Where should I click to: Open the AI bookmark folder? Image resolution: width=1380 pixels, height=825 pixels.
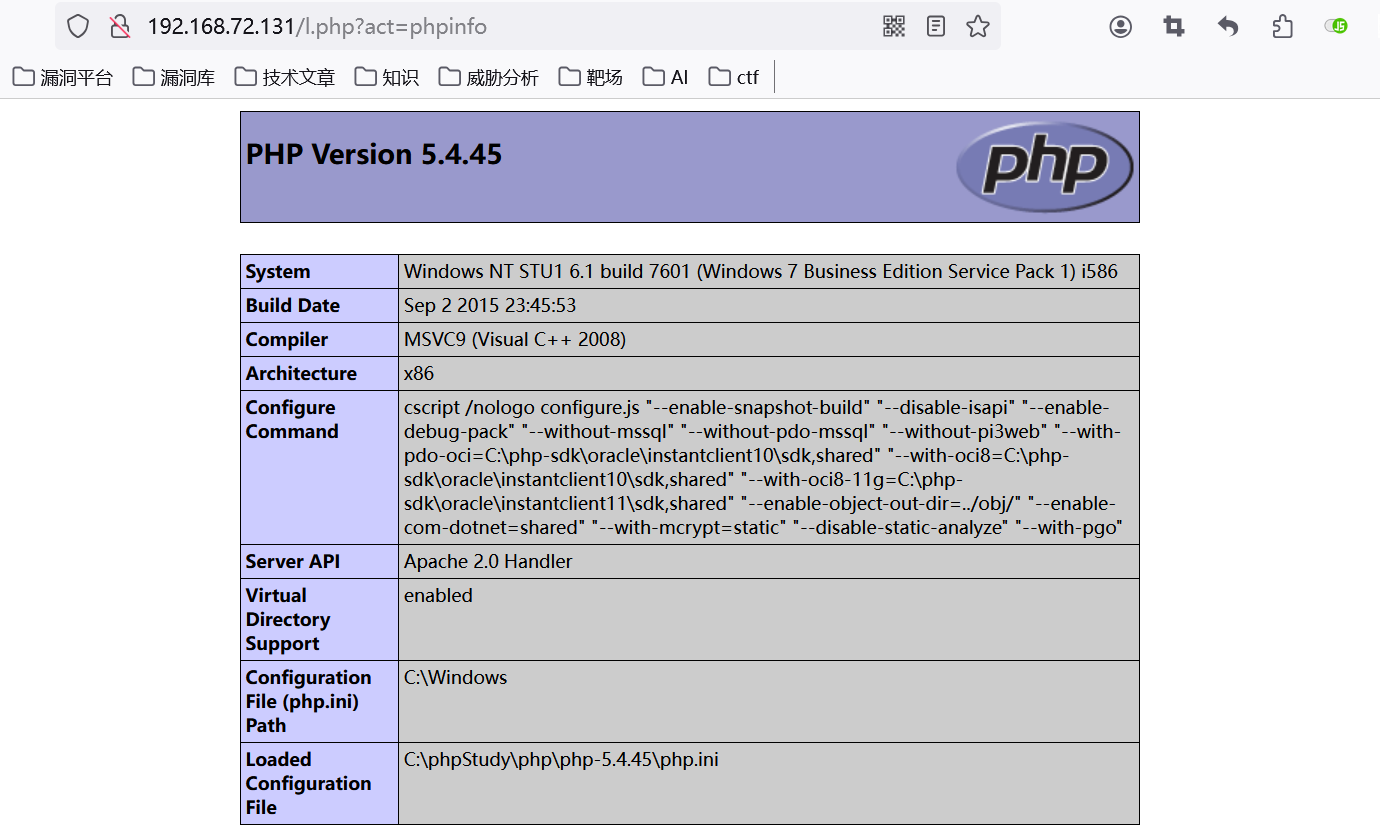coord(666,77)
